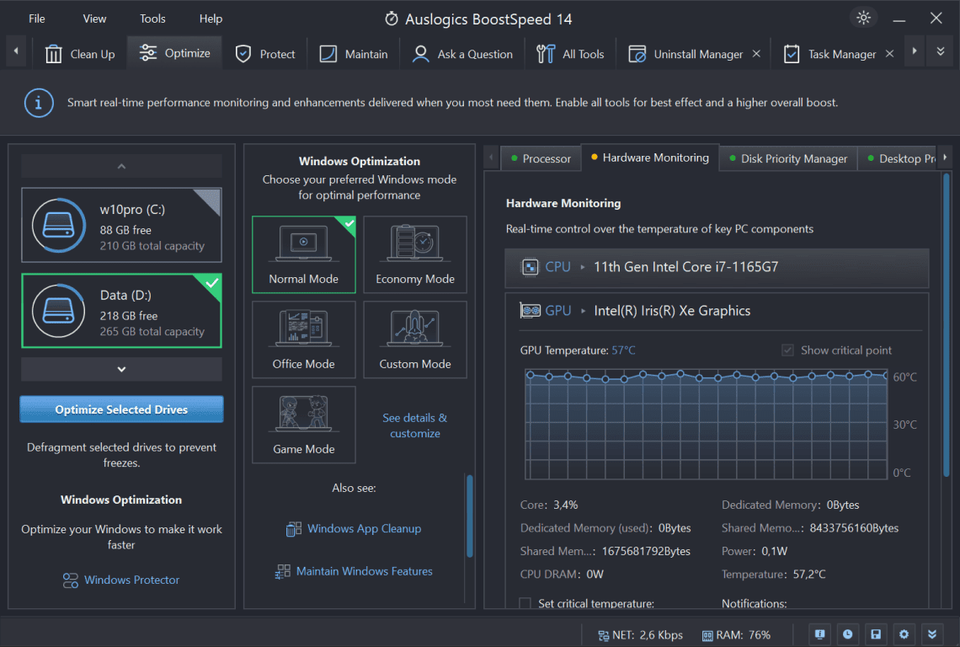Click the Ask a Question icon

pos(421,54)
